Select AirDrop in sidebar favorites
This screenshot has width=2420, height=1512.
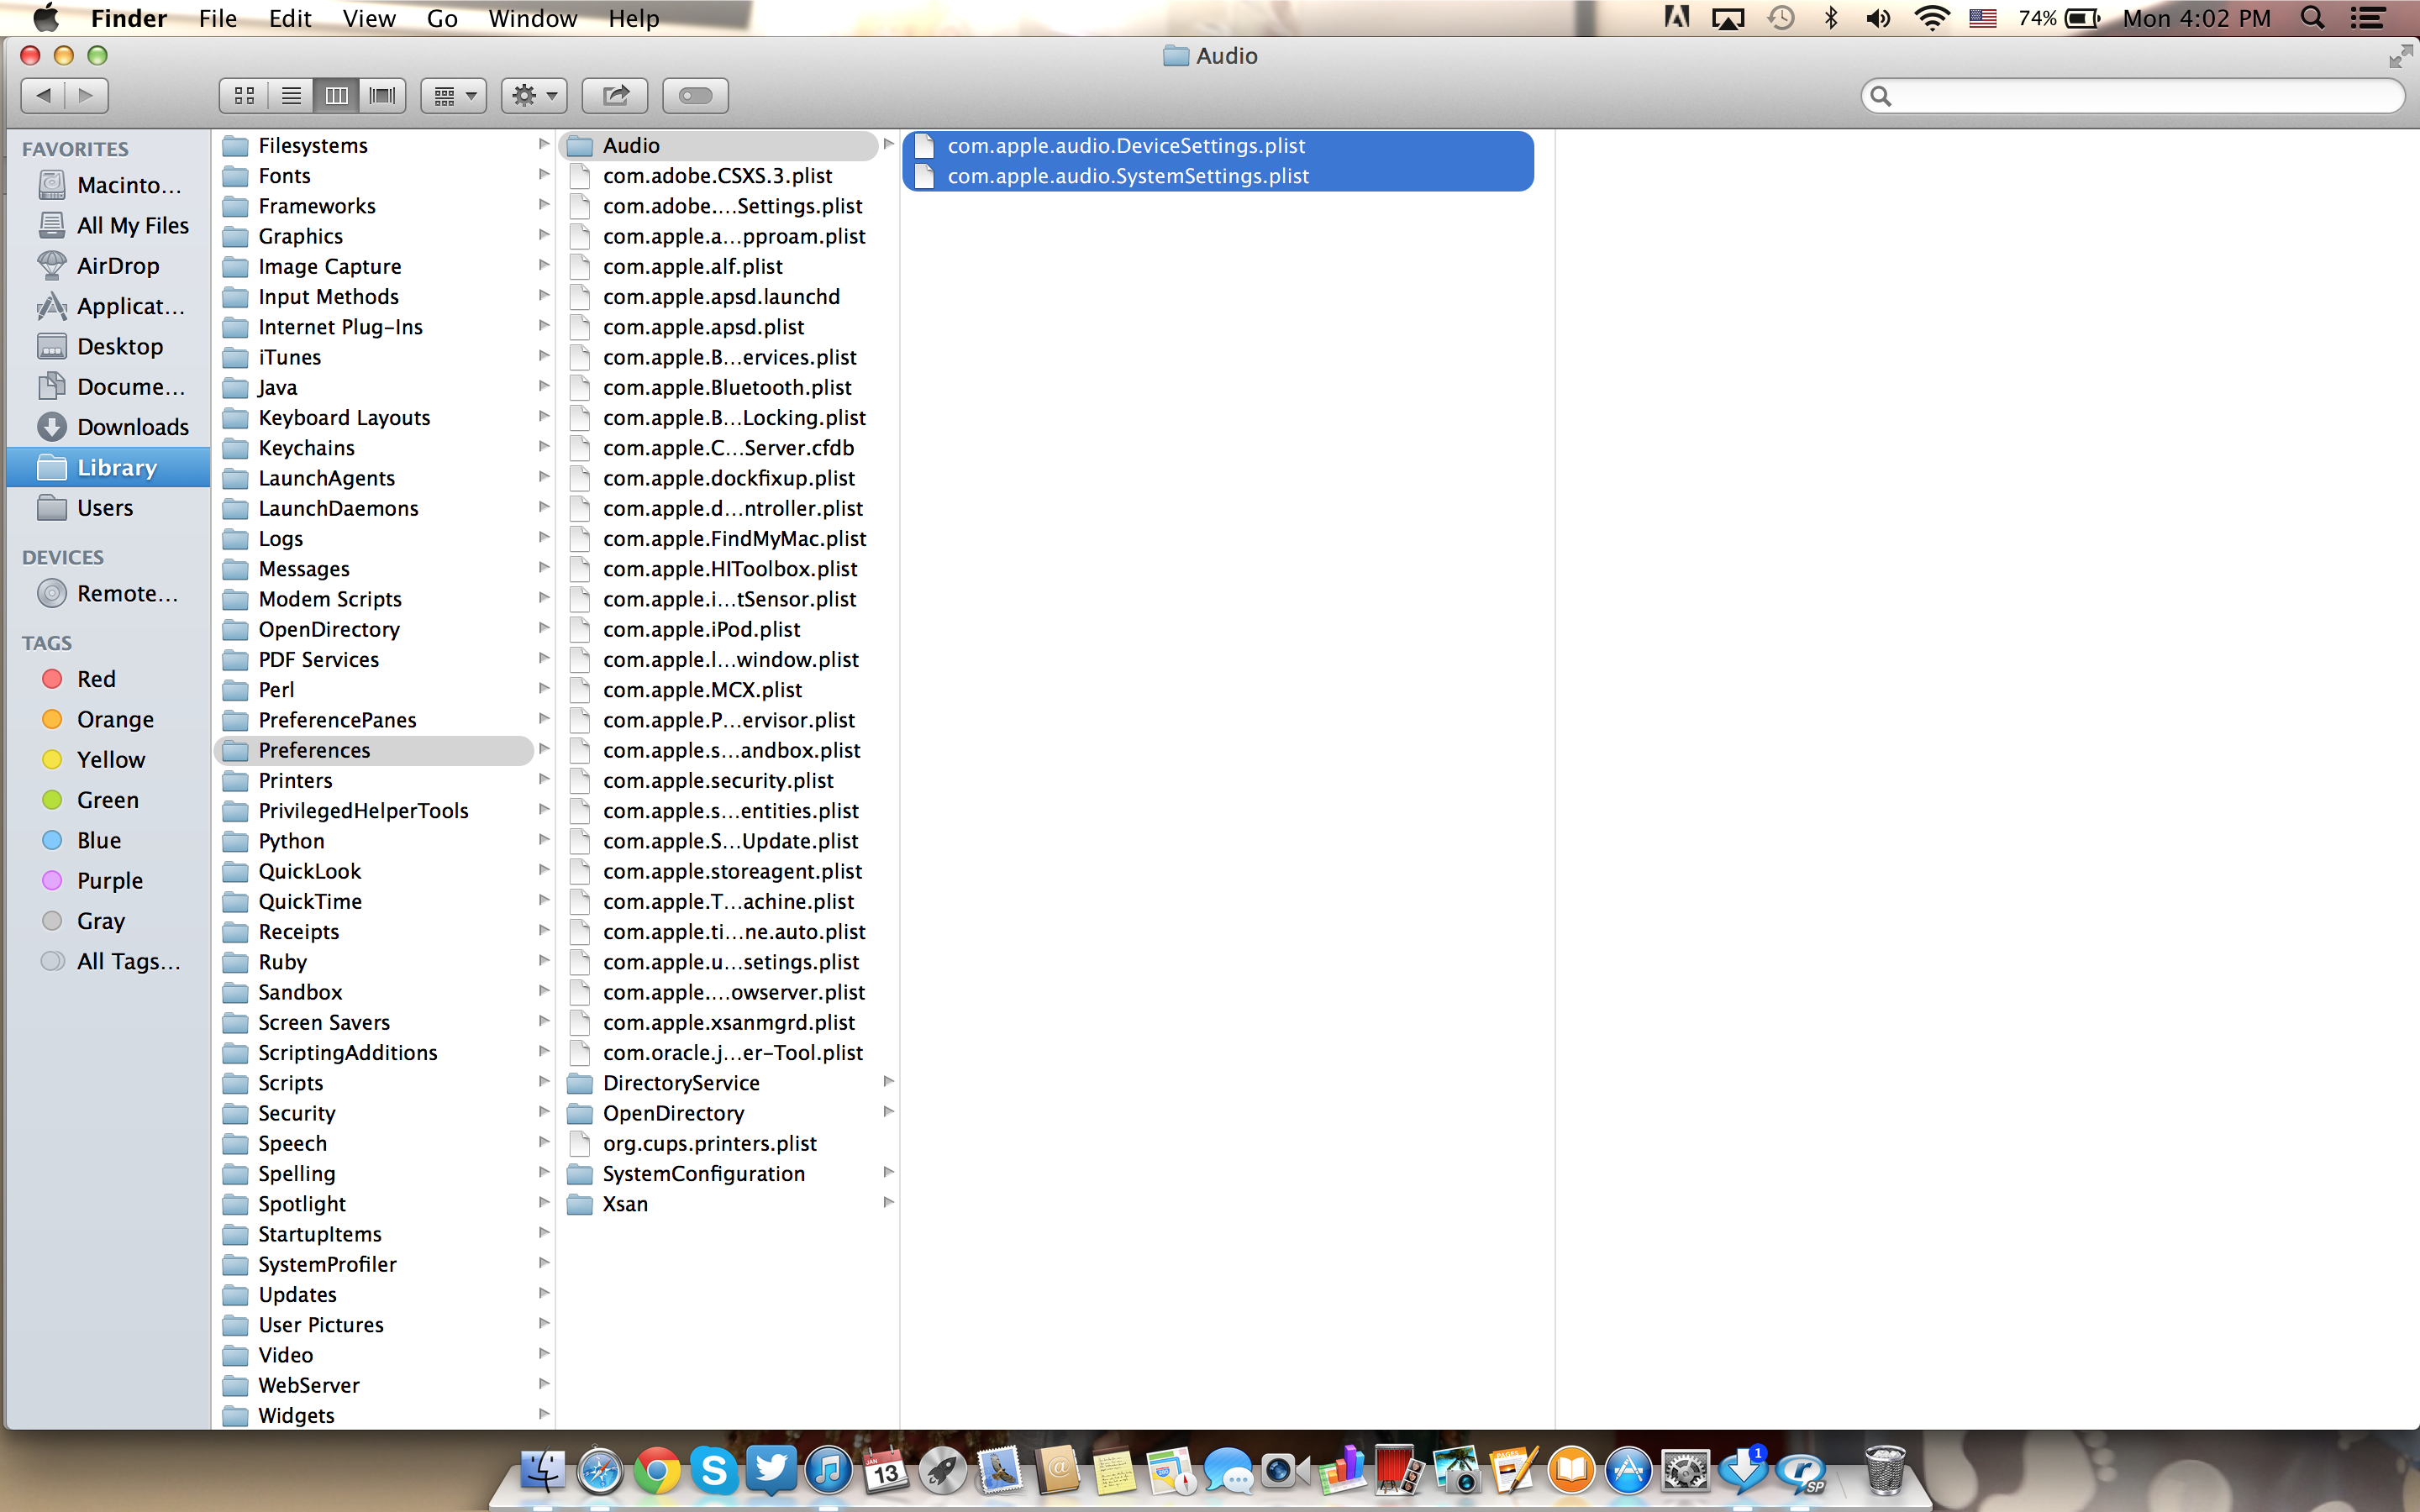[x=117, y=266]
